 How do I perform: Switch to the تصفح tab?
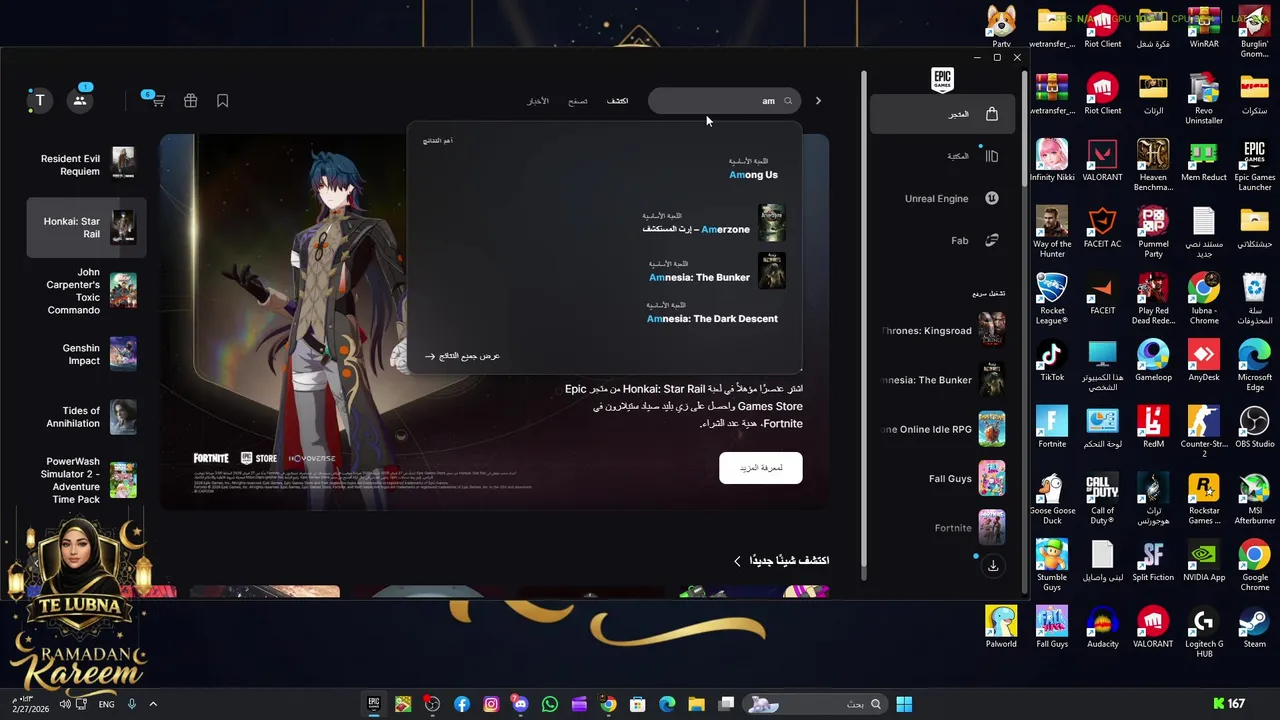click(578, 101)
